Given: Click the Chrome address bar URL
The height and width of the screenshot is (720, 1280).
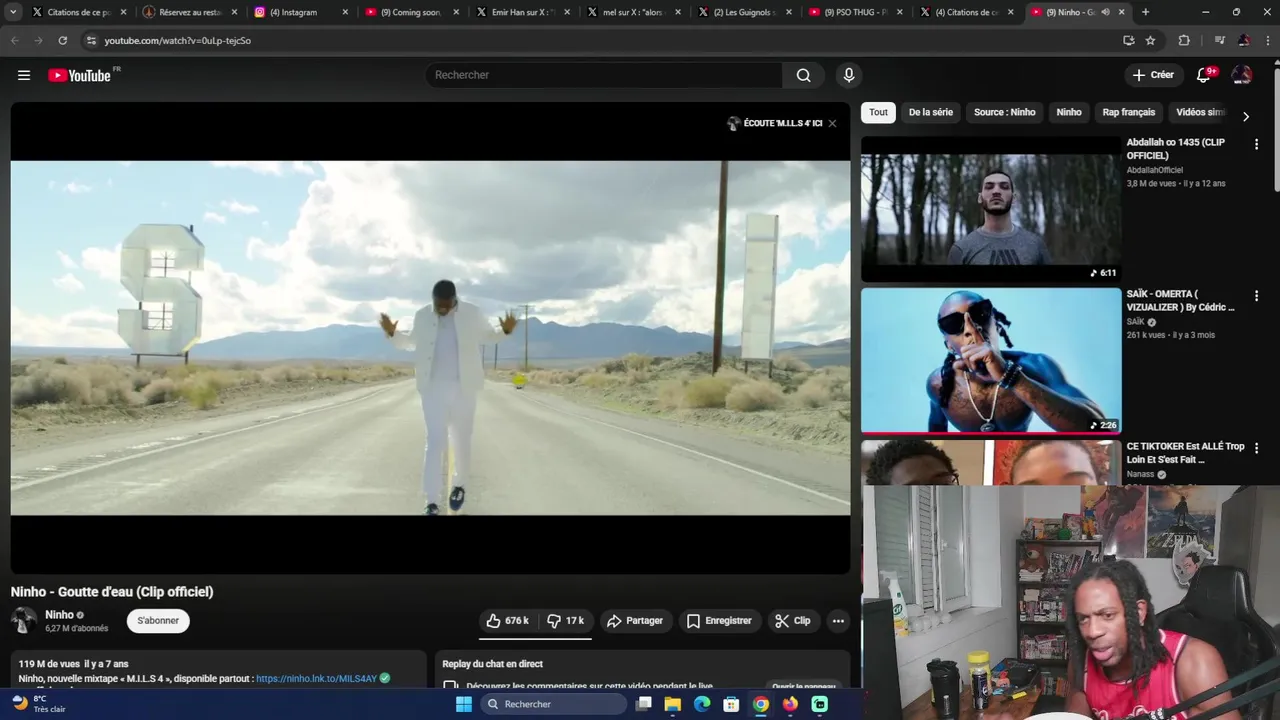Looking at the screenshot, I should pyautogui.click(x=177, y=40).
